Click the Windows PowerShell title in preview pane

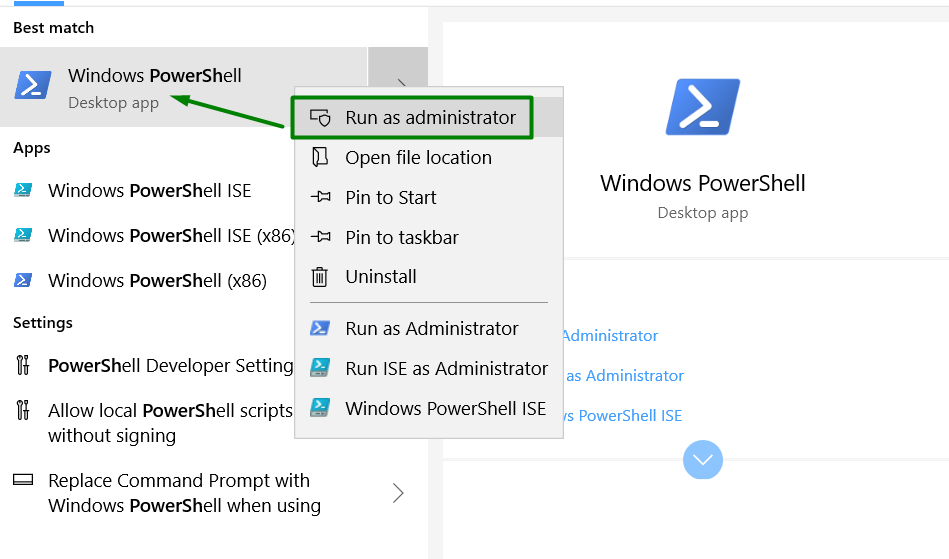pos(703,183)
